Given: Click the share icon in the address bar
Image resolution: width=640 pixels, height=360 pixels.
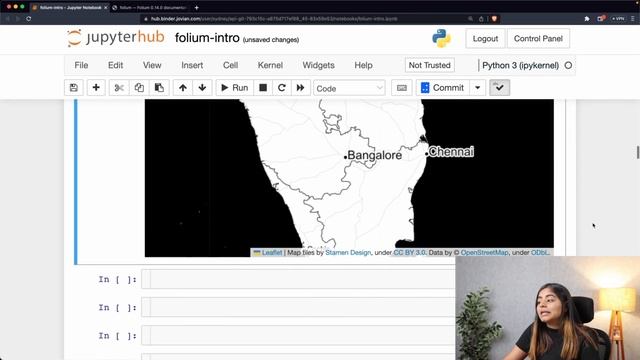Looking at the screenshot, I should pos(481,19).
